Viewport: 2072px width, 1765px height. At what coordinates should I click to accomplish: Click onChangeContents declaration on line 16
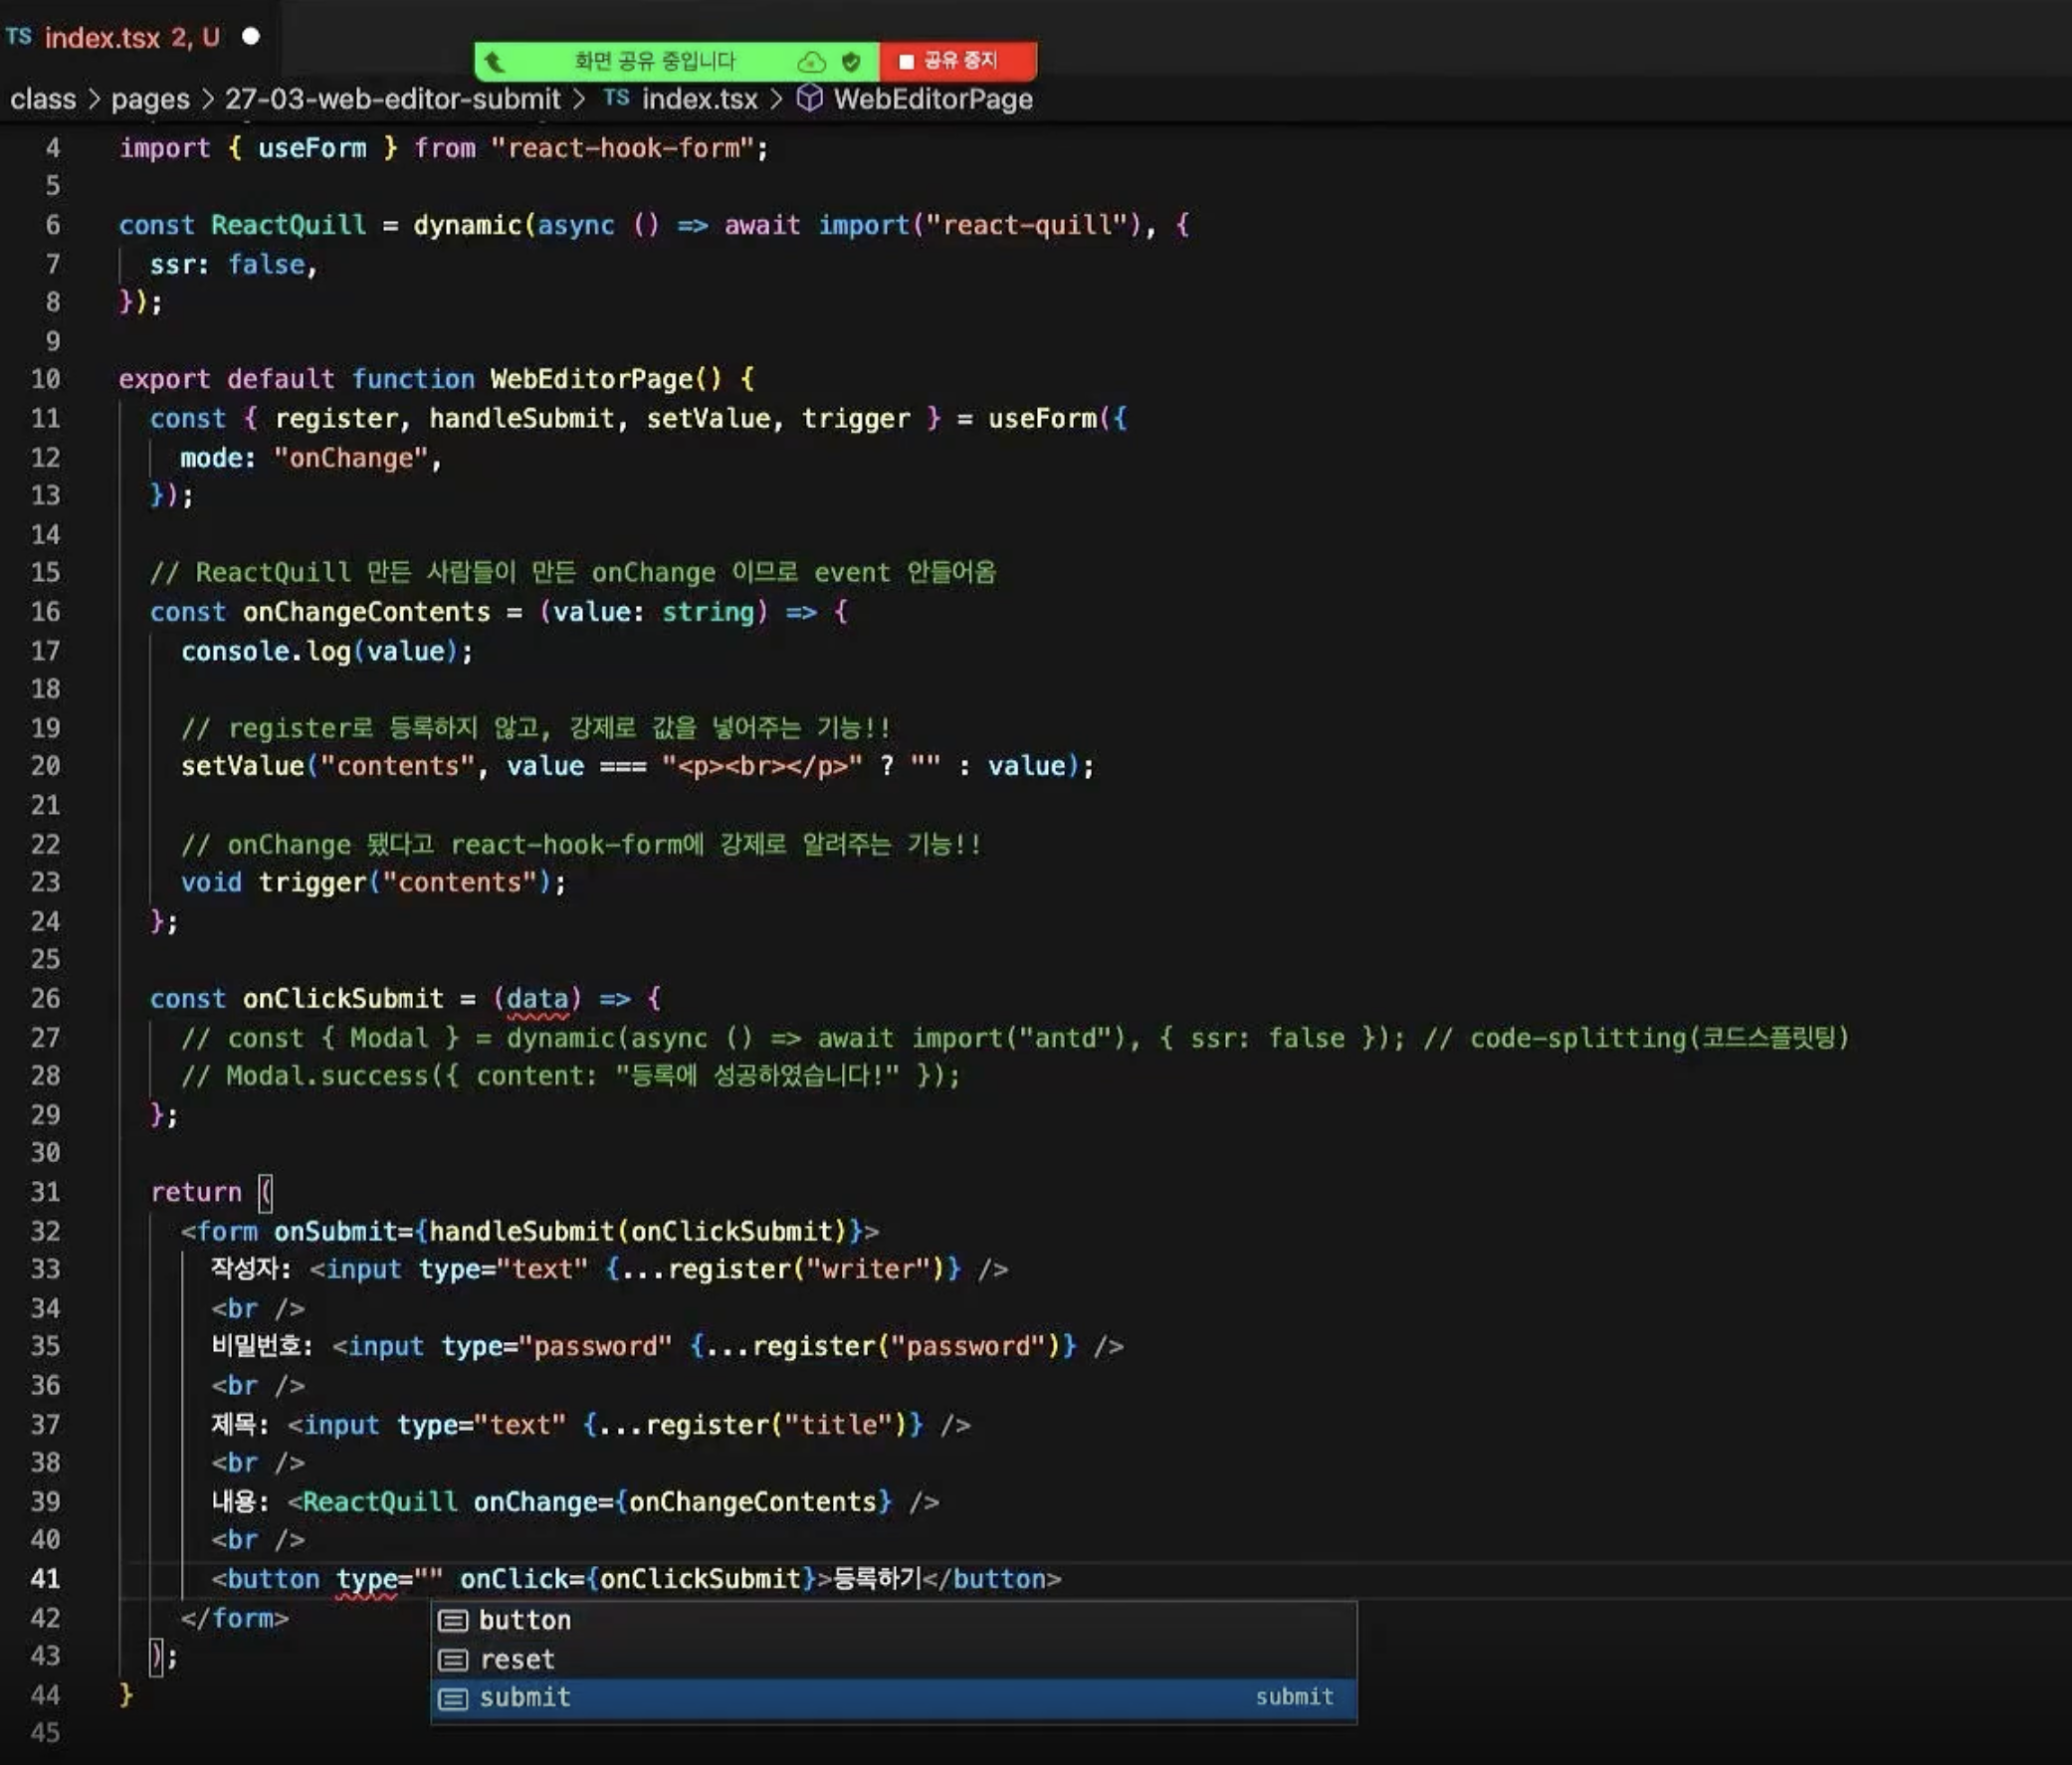(x=366, y=612)
